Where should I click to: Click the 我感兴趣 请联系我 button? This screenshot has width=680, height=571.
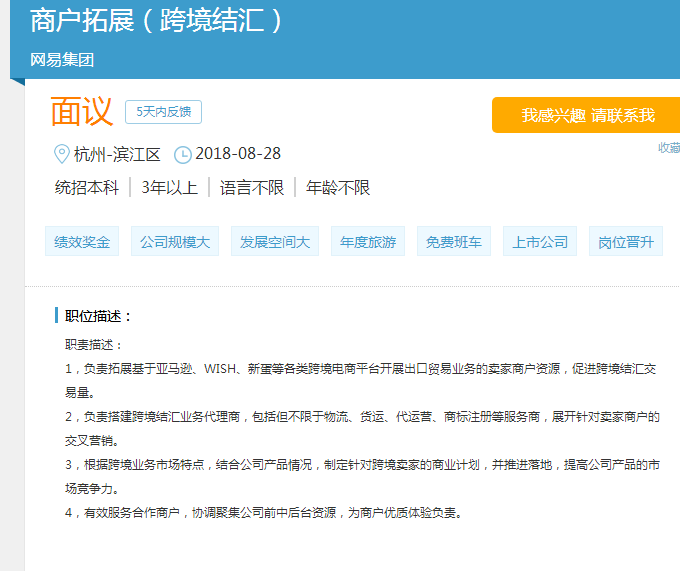586,115
